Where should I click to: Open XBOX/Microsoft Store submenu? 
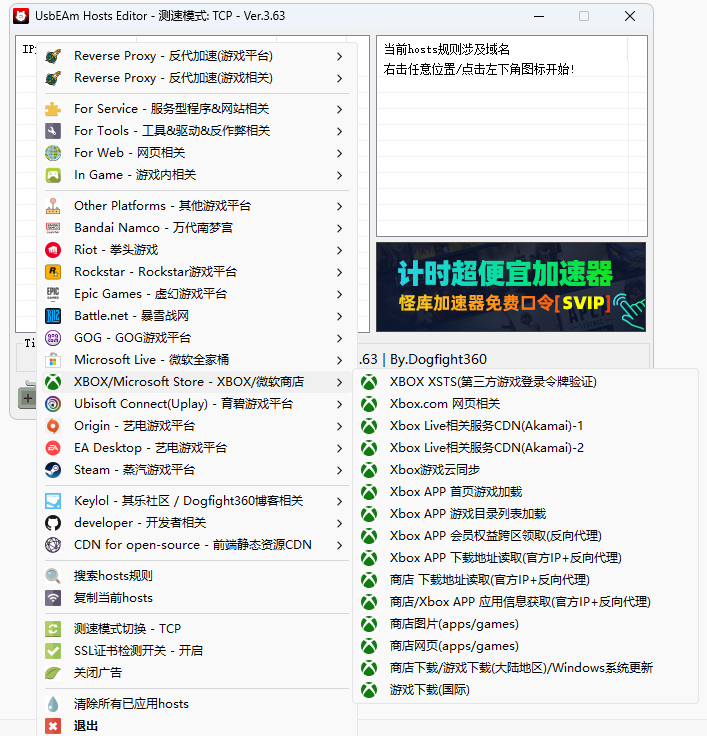(197, 382)
